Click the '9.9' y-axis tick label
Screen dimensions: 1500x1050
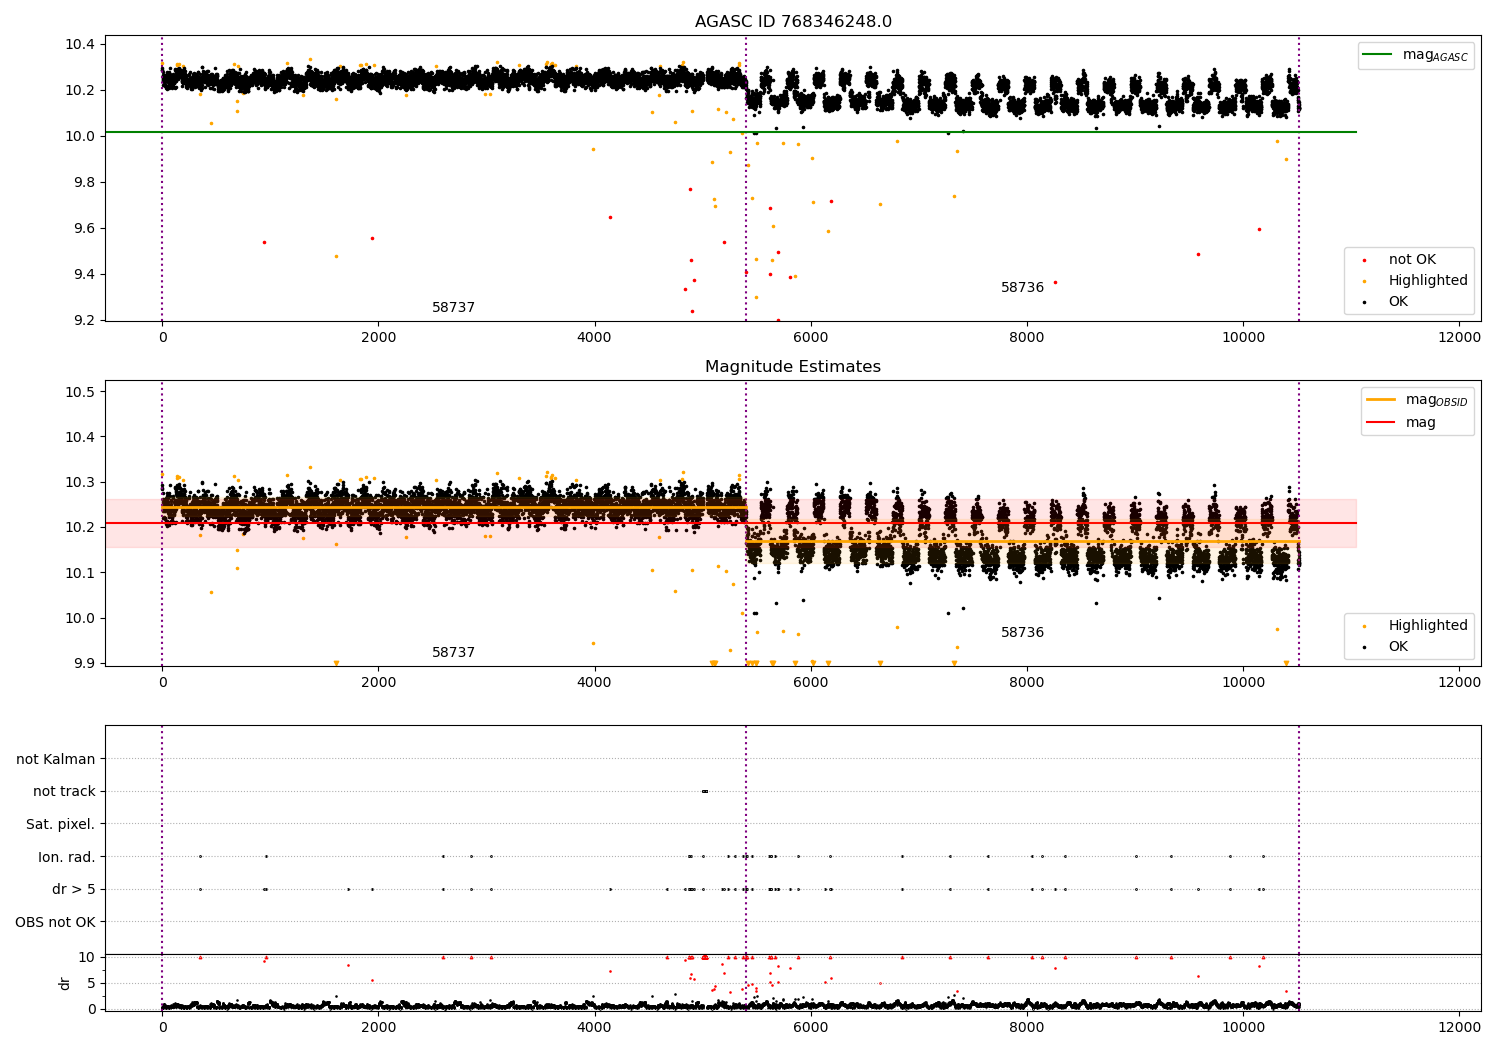pos(84,663)
